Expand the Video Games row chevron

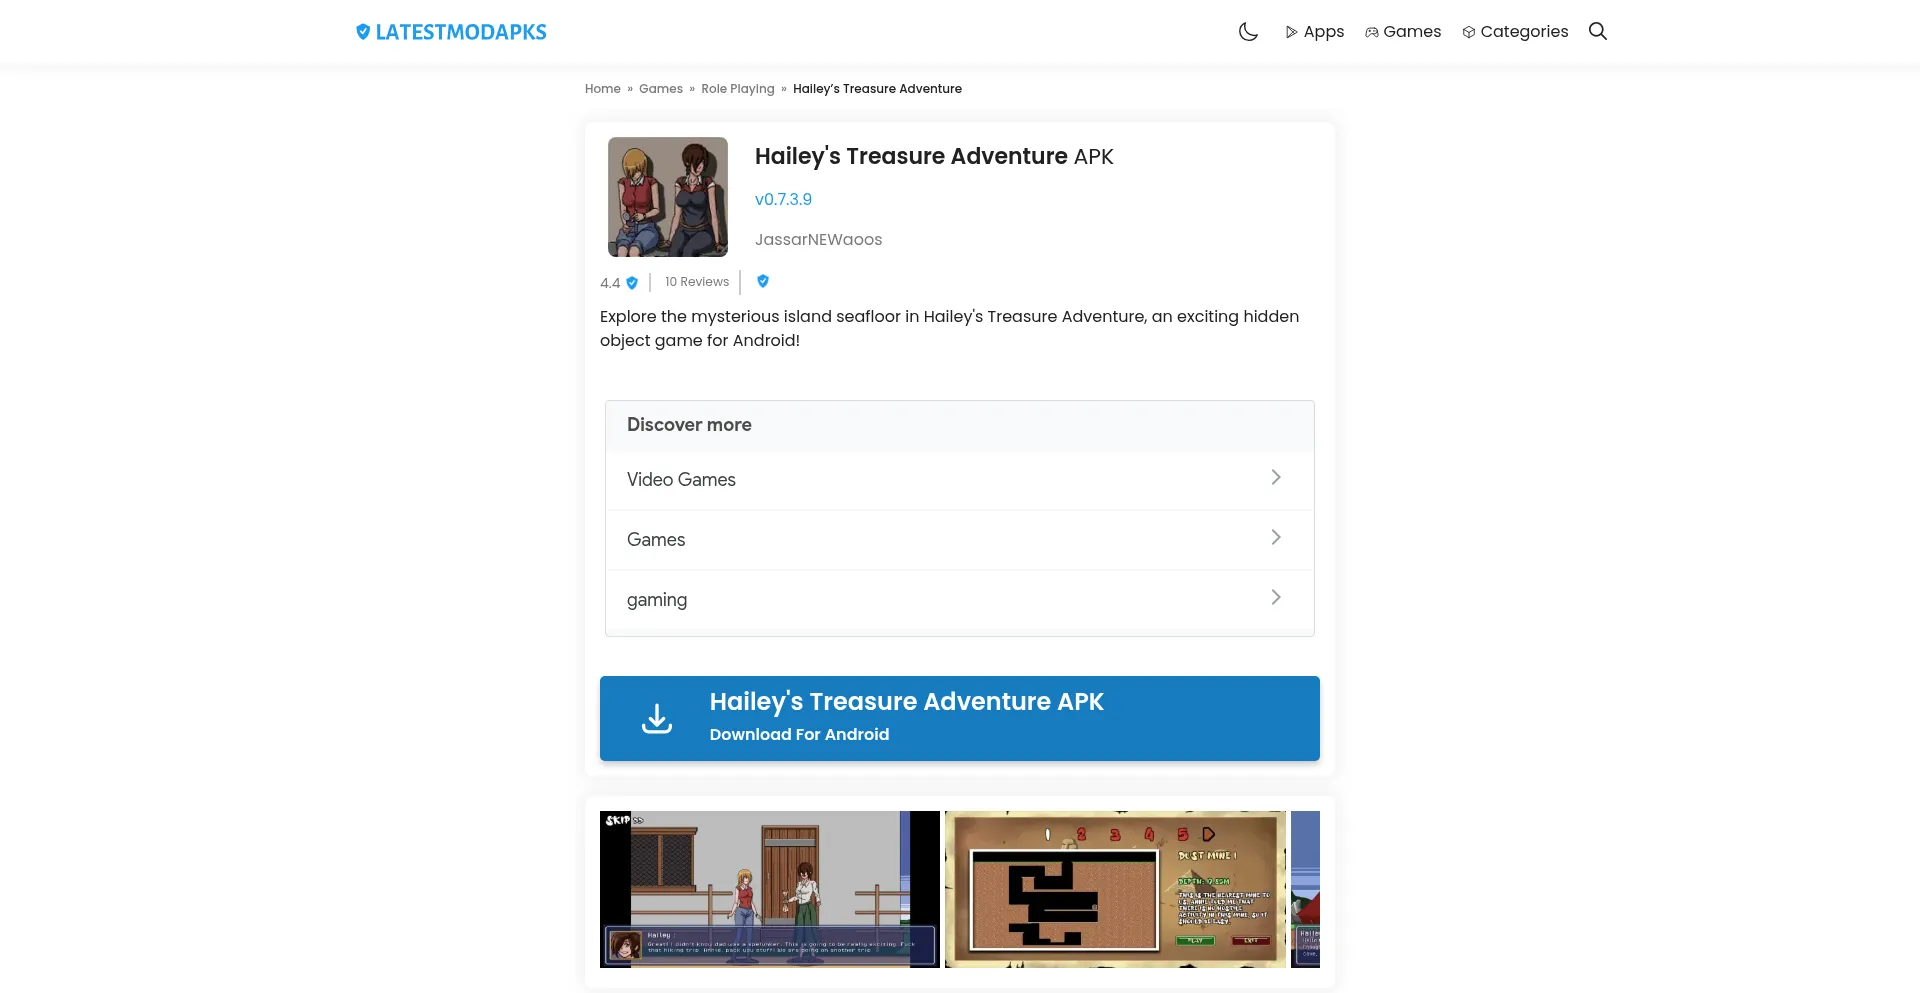pos(1276,477)
